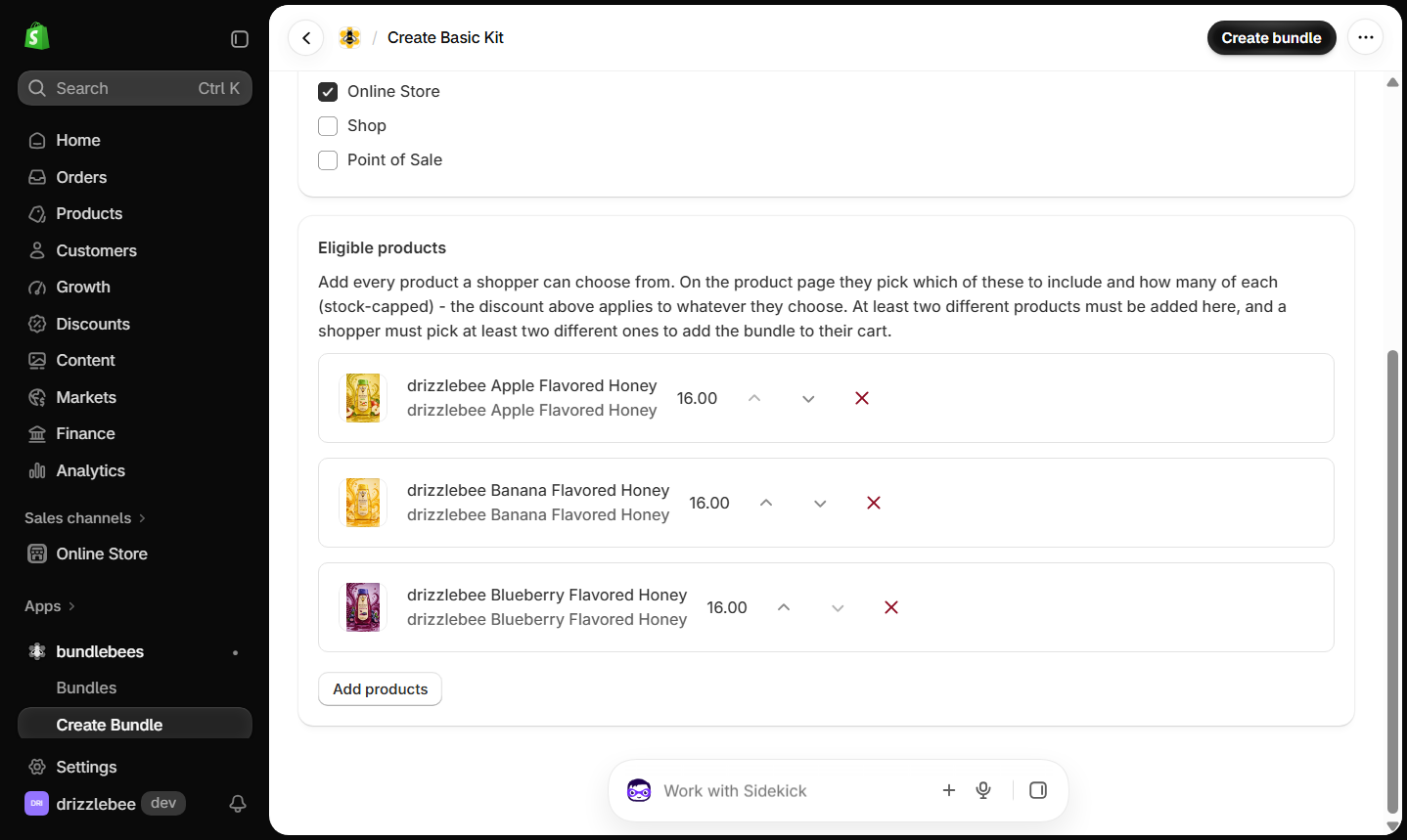The width and height of the screenshot is (1407, 840).
Task: Collapse sidebar using the panel toggle icon
Action: pyautogui.click(x=240, y=39)
